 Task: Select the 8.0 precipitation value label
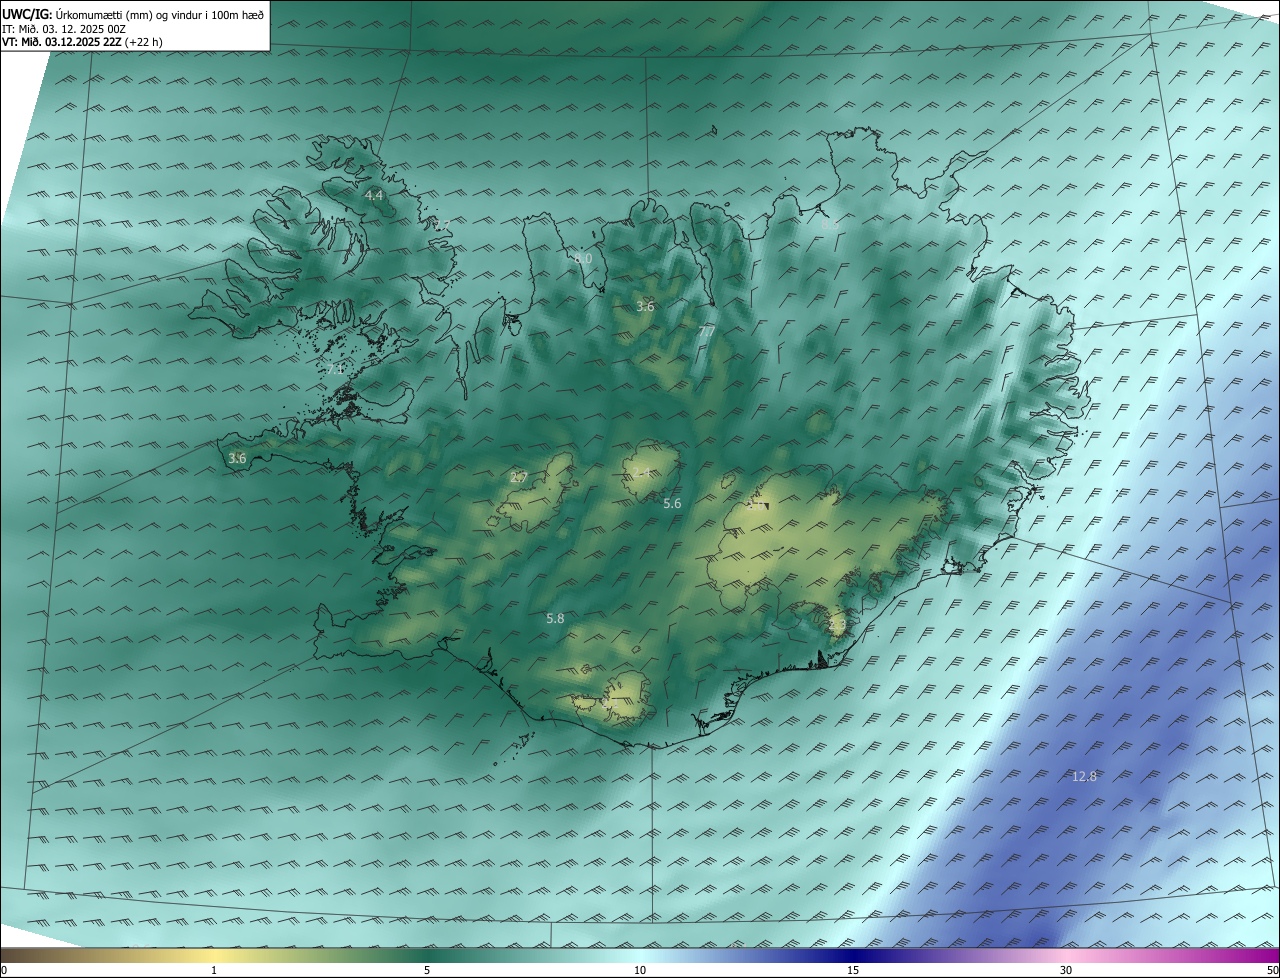point(582,258)
